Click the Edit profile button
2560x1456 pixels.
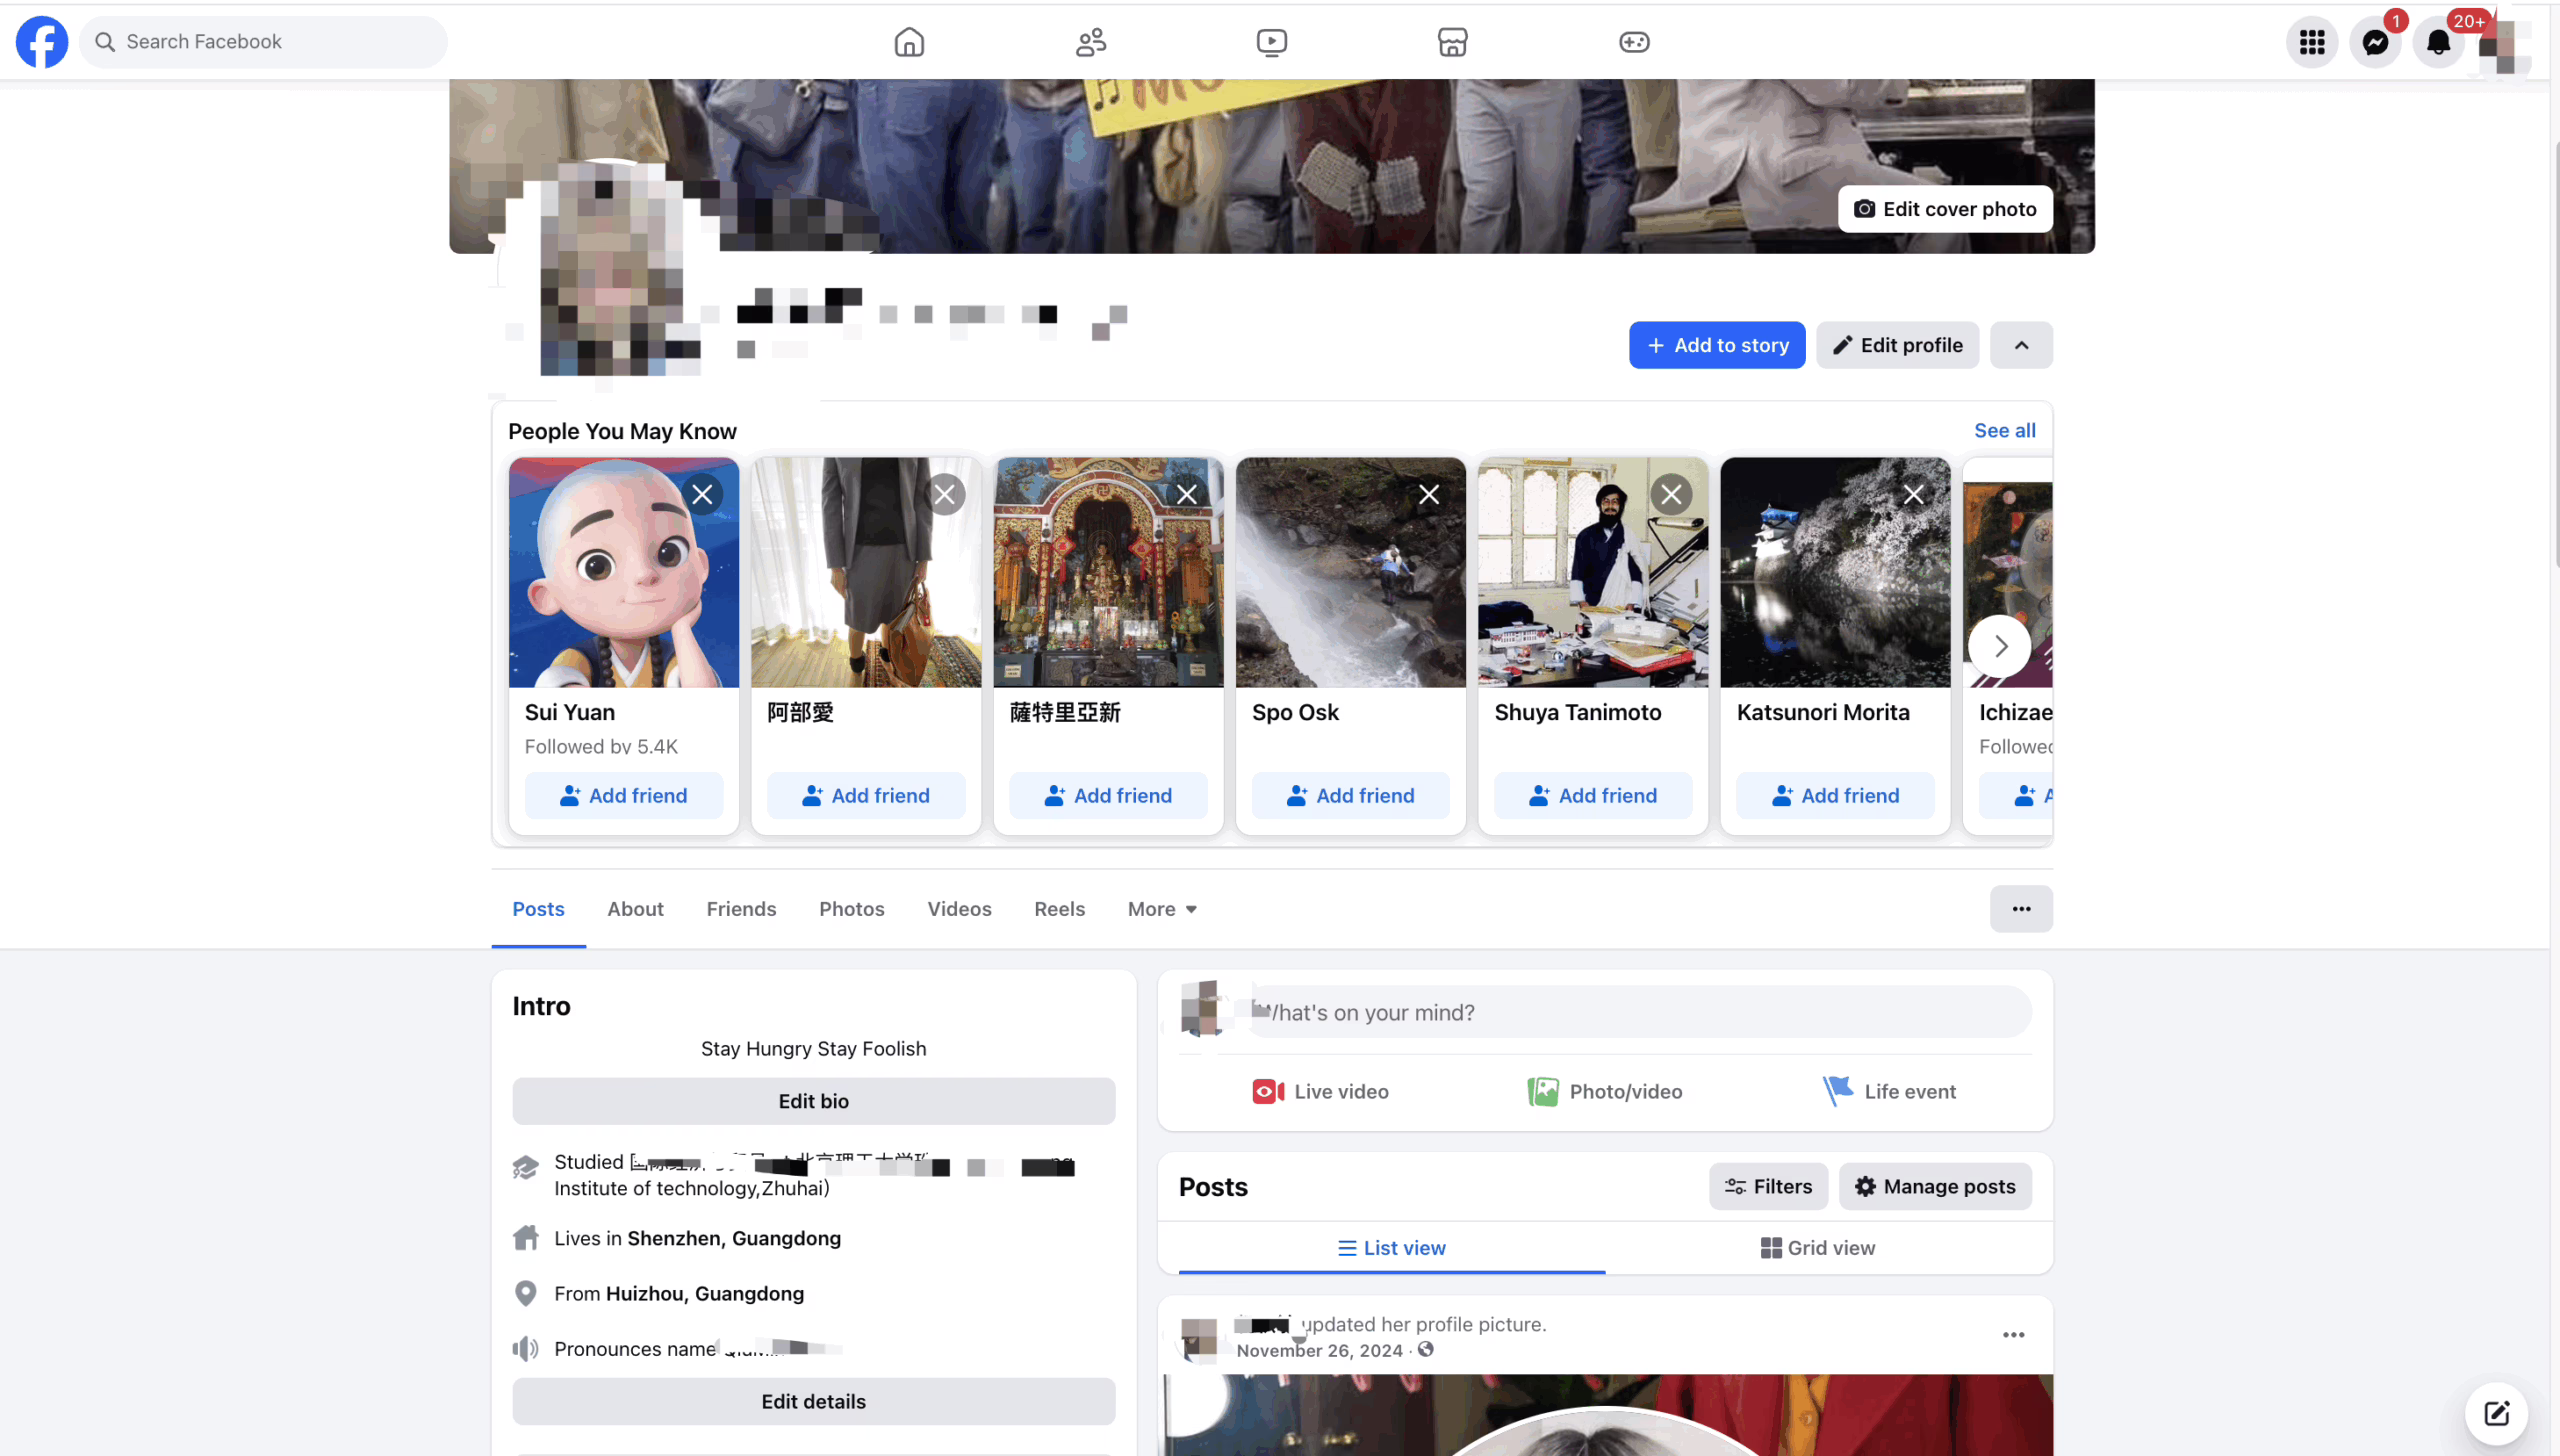pos(1897,345)
